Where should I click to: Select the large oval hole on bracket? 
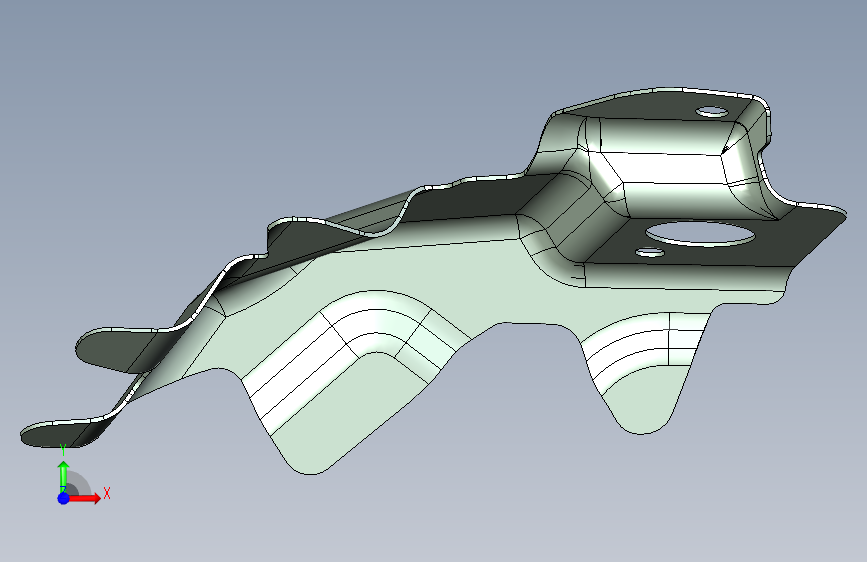700,233
